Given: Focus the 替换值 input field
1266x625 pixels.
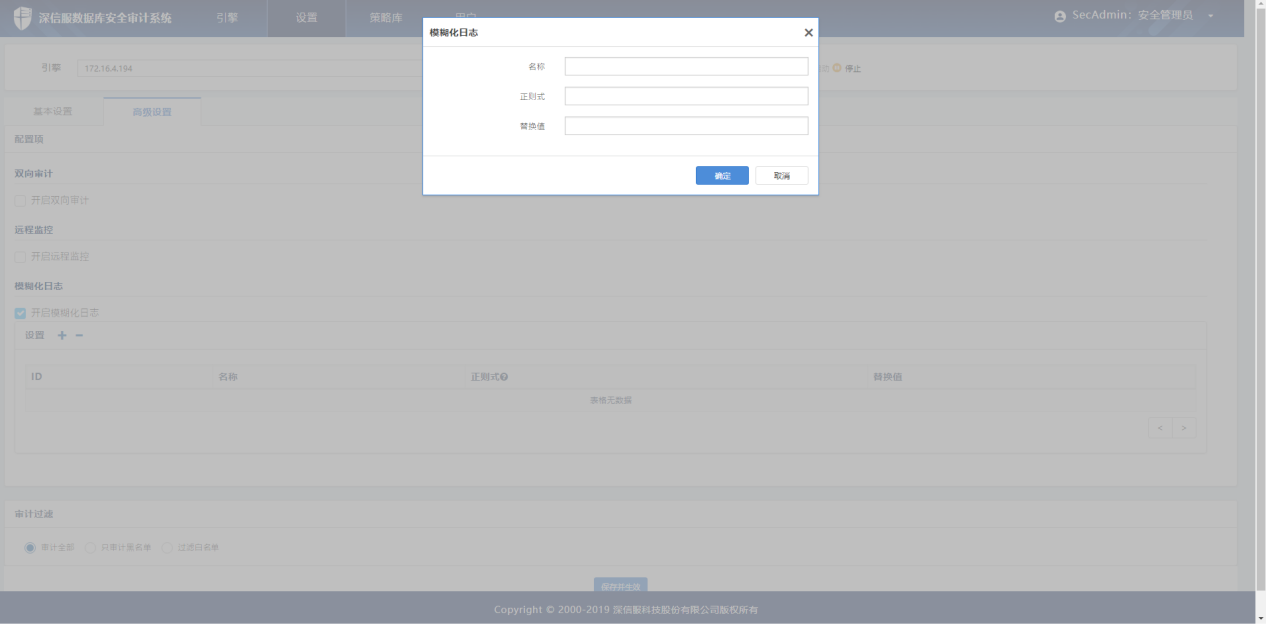Looking at the screenshot, I should pyautogui.click(x=686, y=126).
